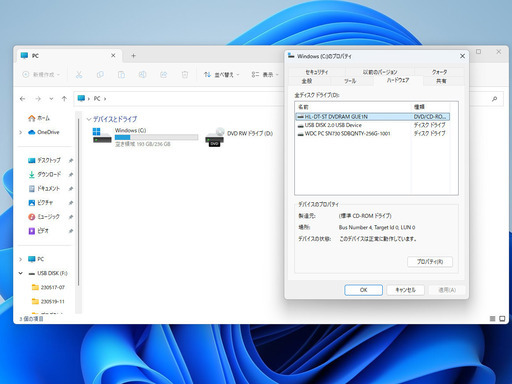
Task: Open the 表示 (View) dropdown
Action: (x=265, y=75)
